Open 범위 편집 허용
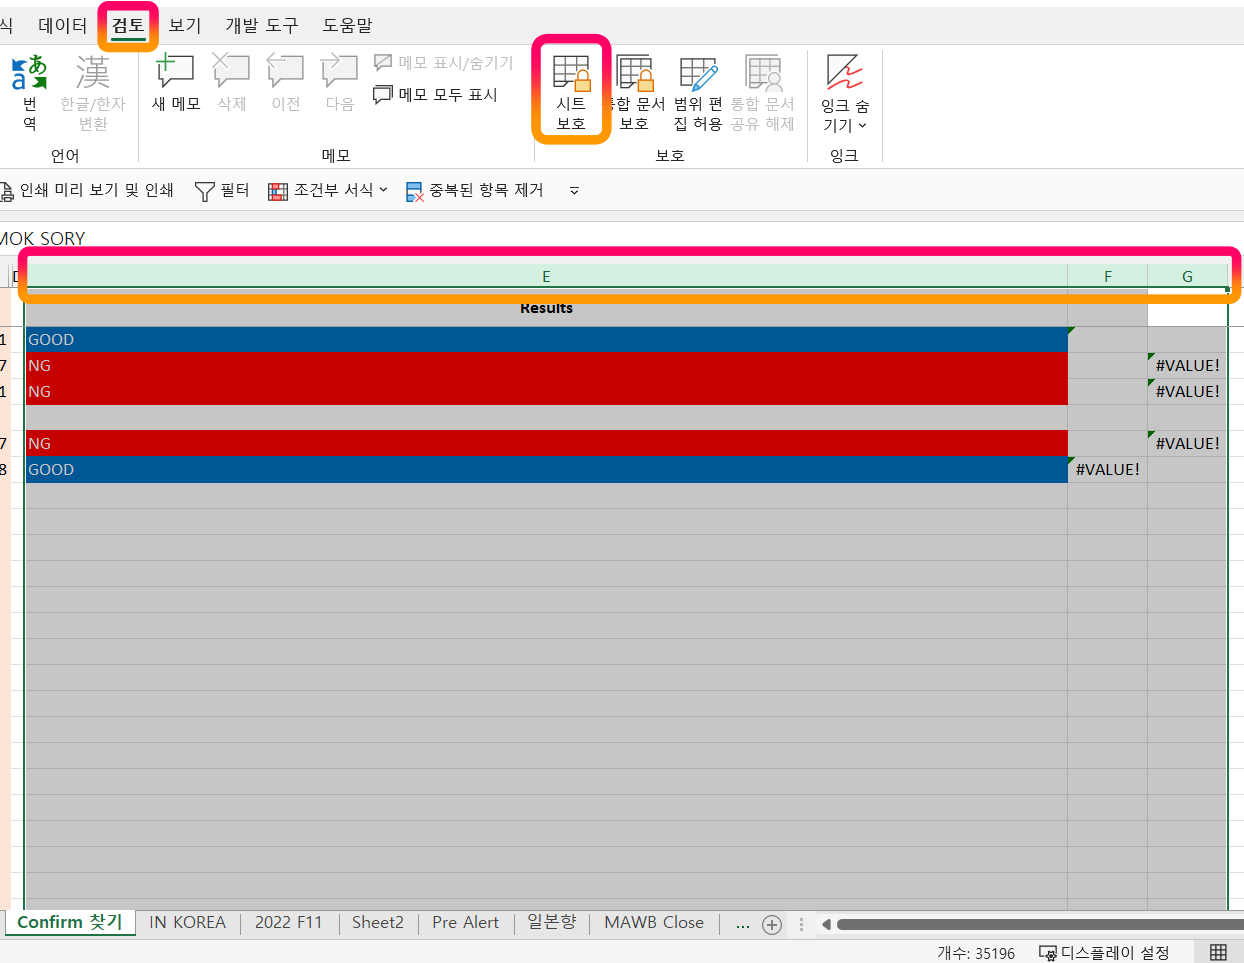The width and height of the screenshot is (1244, 963). pyautogui.click(x=698, y=93)
